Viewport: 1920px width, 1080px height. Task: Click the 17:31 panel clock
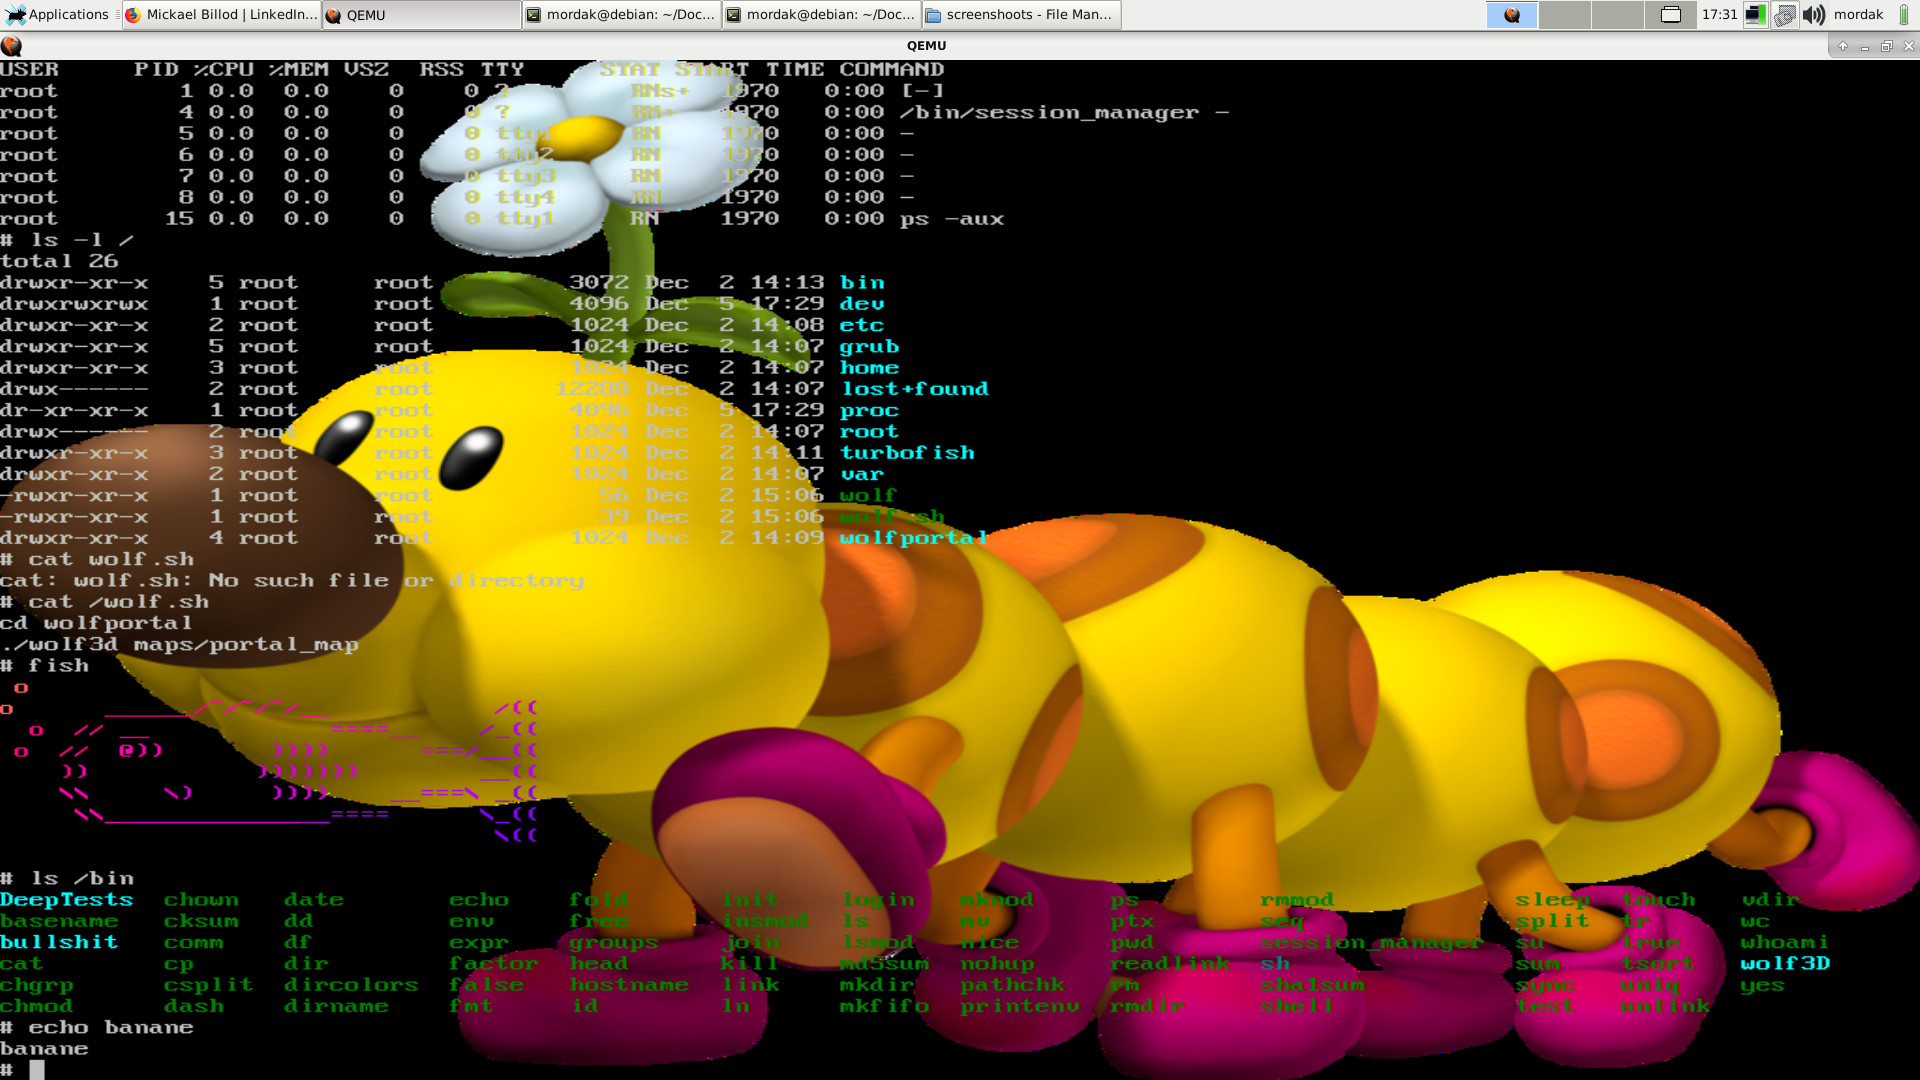pos(1719,14)
